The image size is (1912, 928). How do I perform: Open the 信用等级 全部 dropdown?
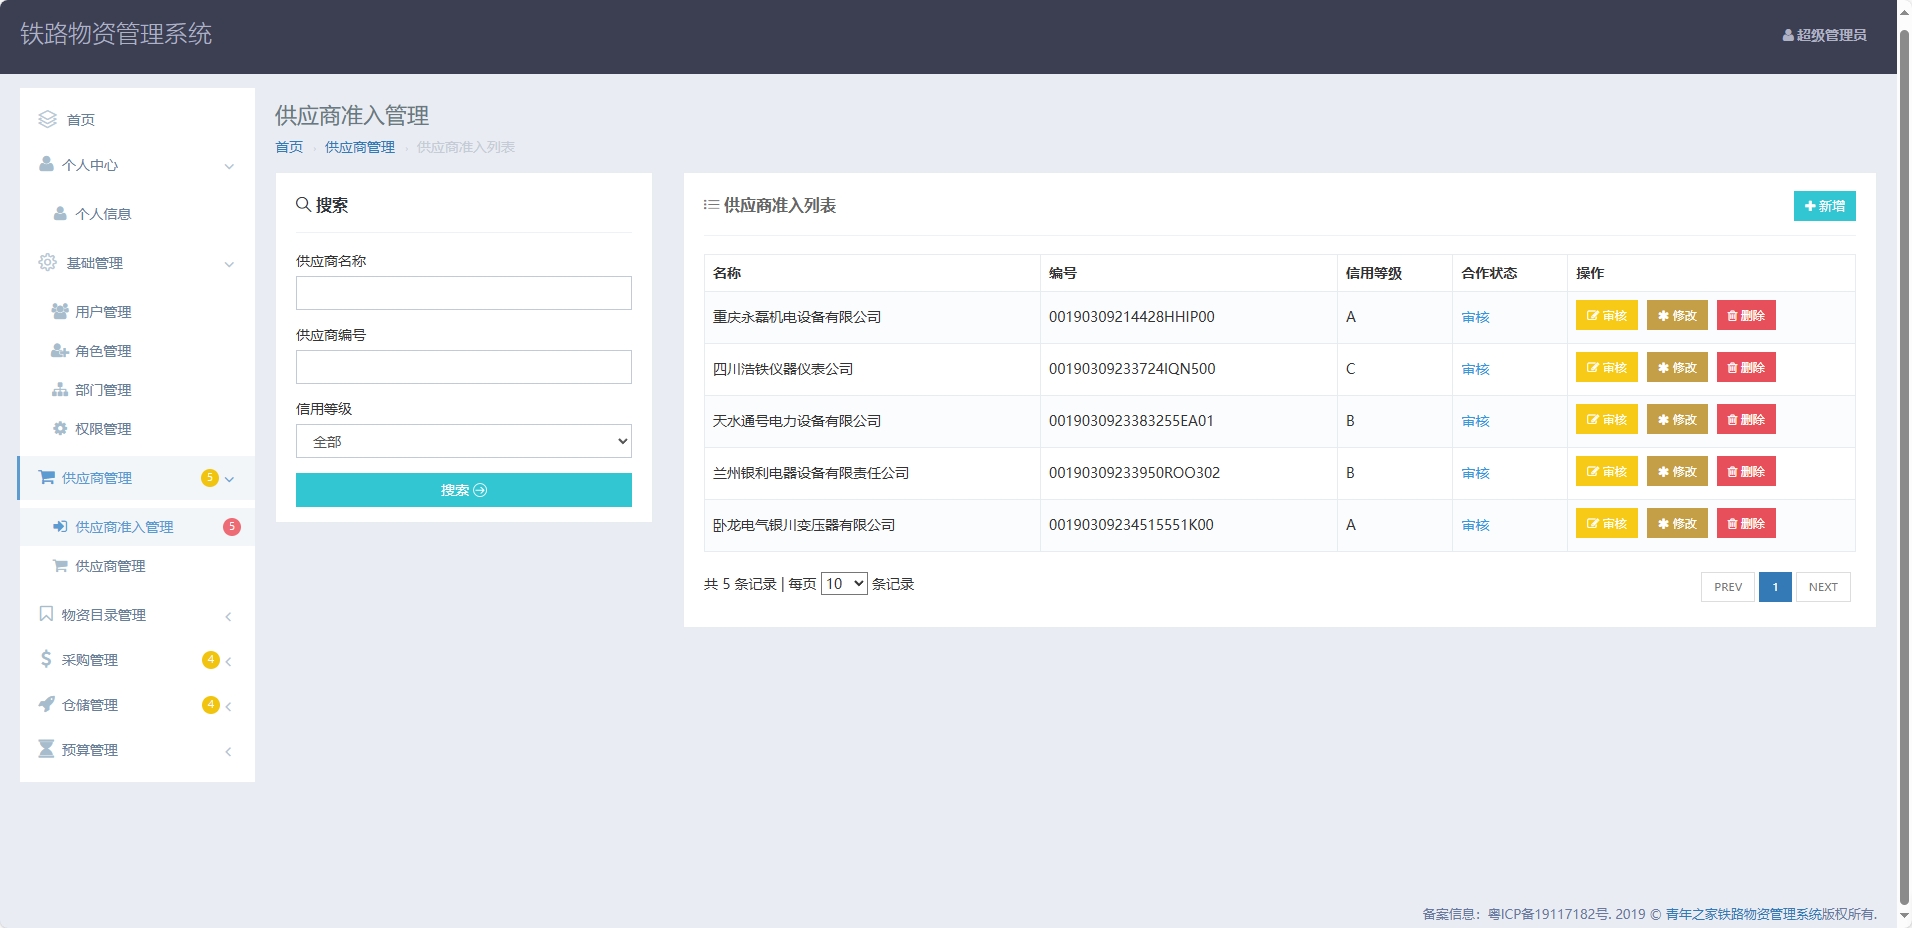[x=462, y=440]
